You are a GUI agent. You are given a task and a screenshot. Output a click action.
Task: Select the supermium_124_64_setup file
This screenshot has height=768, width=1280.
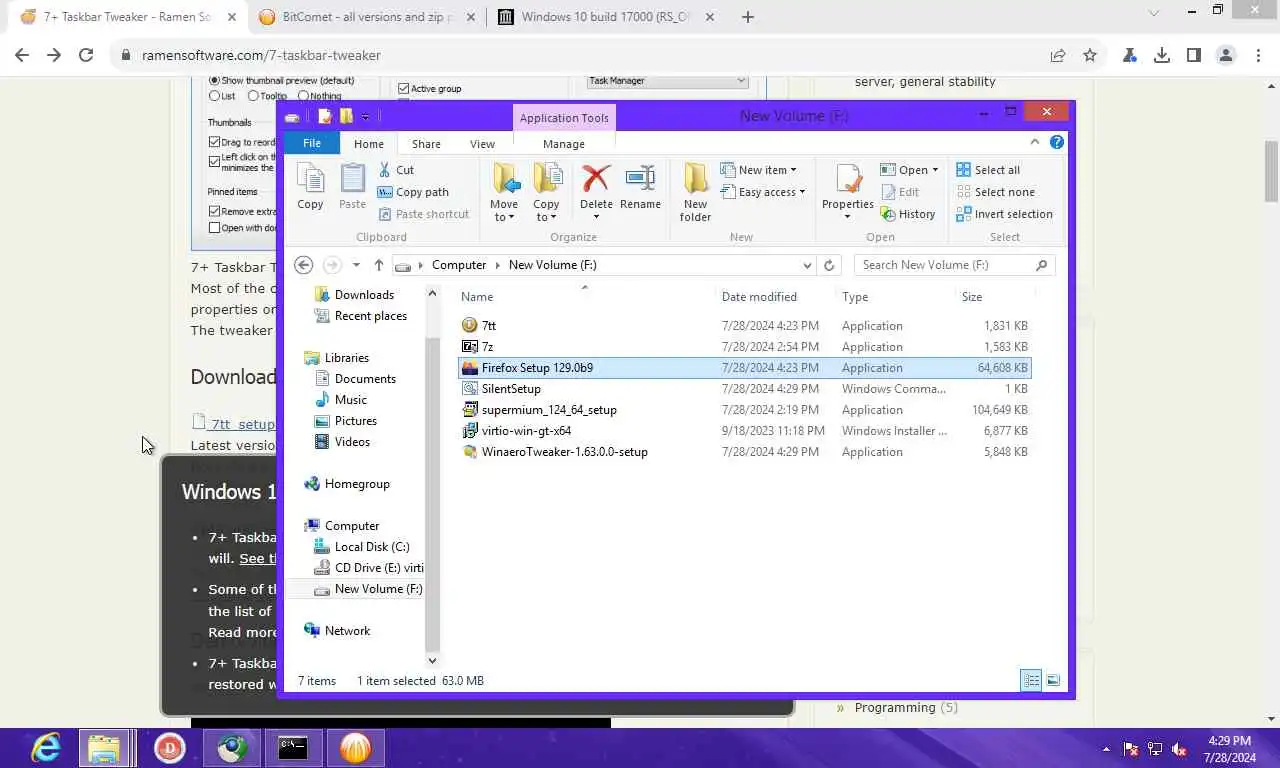coord(744,409)
